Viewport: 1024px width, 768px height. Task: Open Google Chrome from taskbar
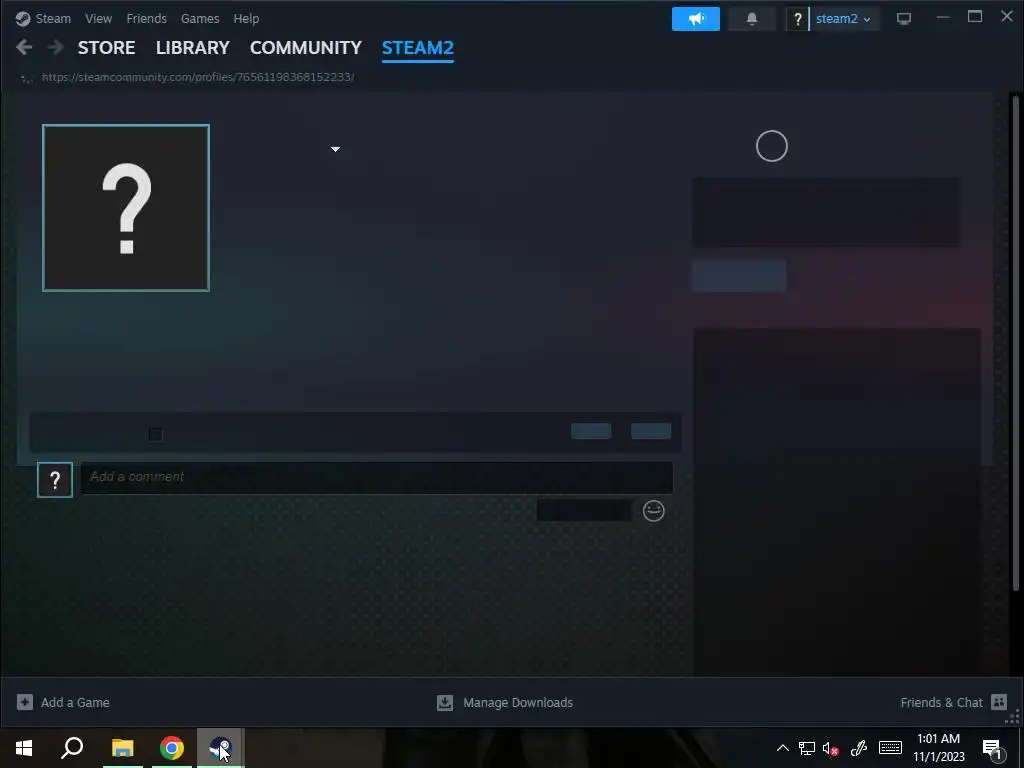click(172, 748)
